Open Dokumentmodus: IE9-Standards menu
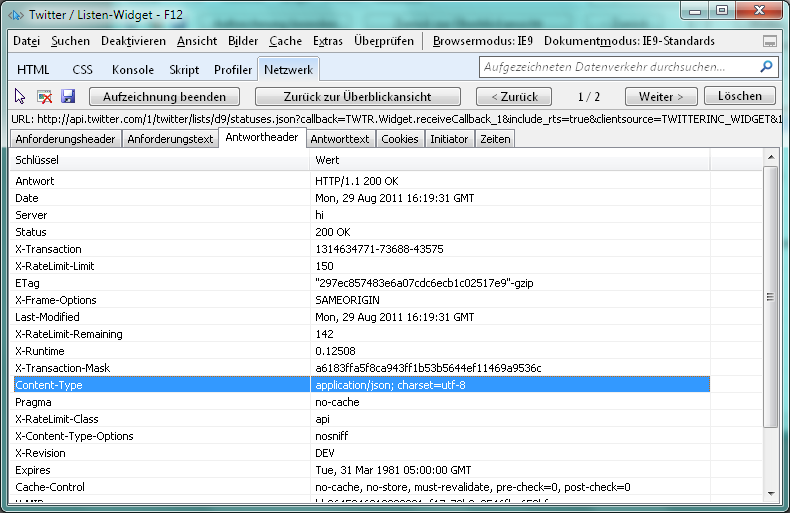This screenshot has width=790, height=513. coord(629,41)
